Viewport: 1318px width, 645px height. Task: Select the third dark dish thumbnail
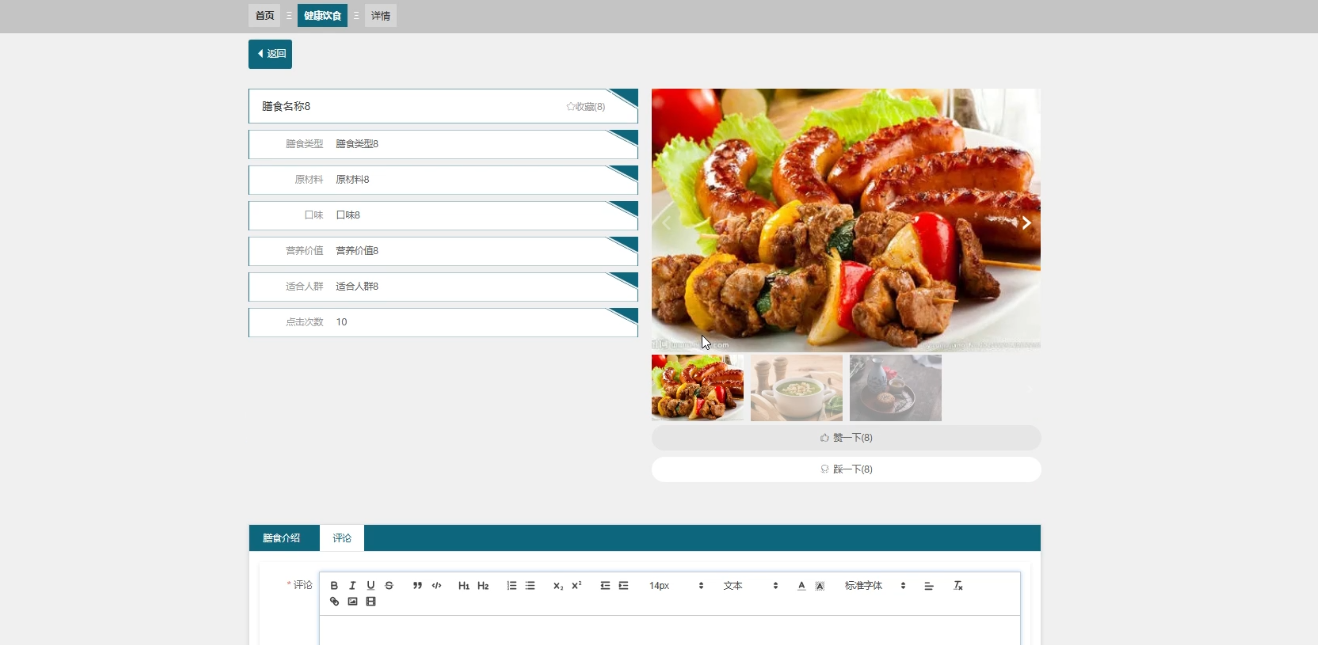click(x=896, y=388)
